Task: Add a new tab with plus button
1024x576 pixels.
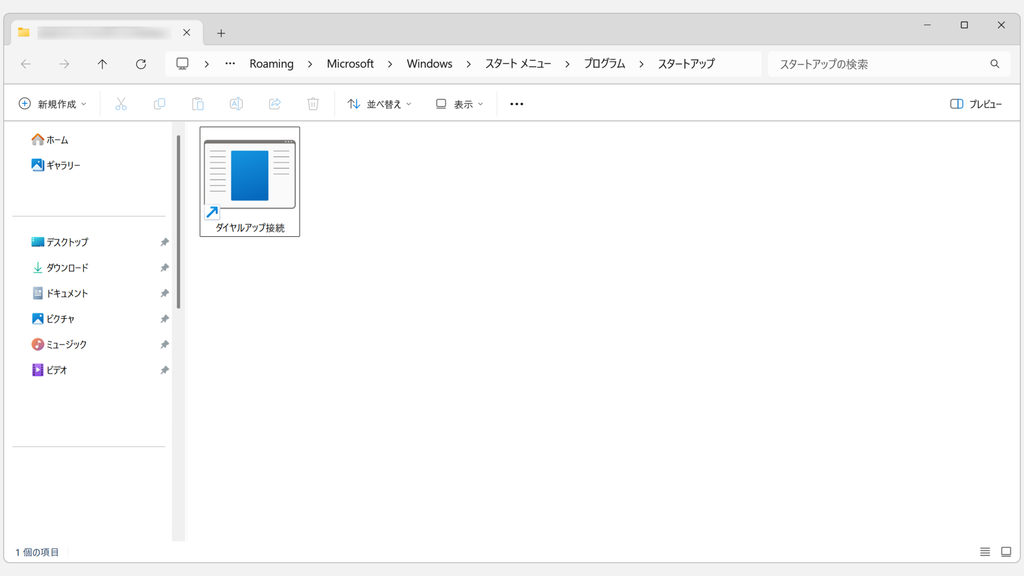Action: tap(221, 33)
